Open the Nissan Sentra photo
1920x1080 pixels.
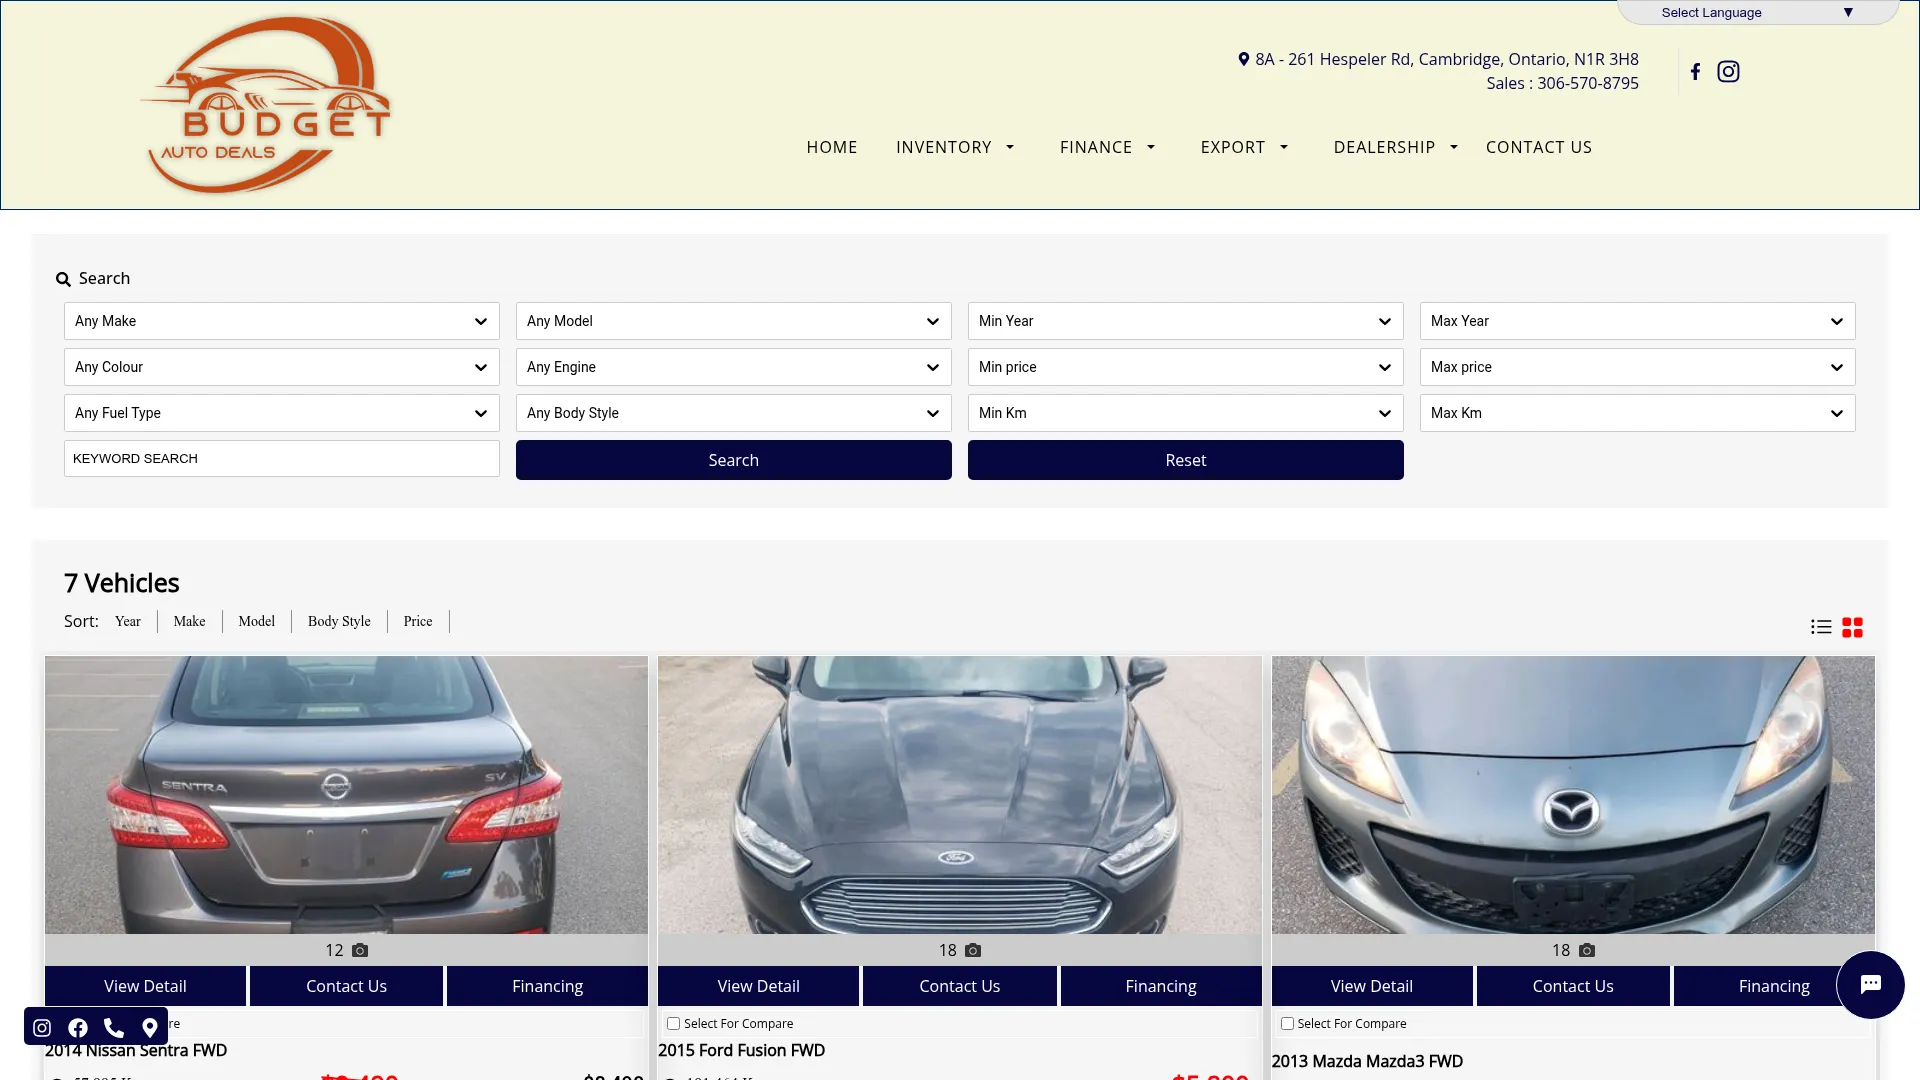[x=346, y=795]
